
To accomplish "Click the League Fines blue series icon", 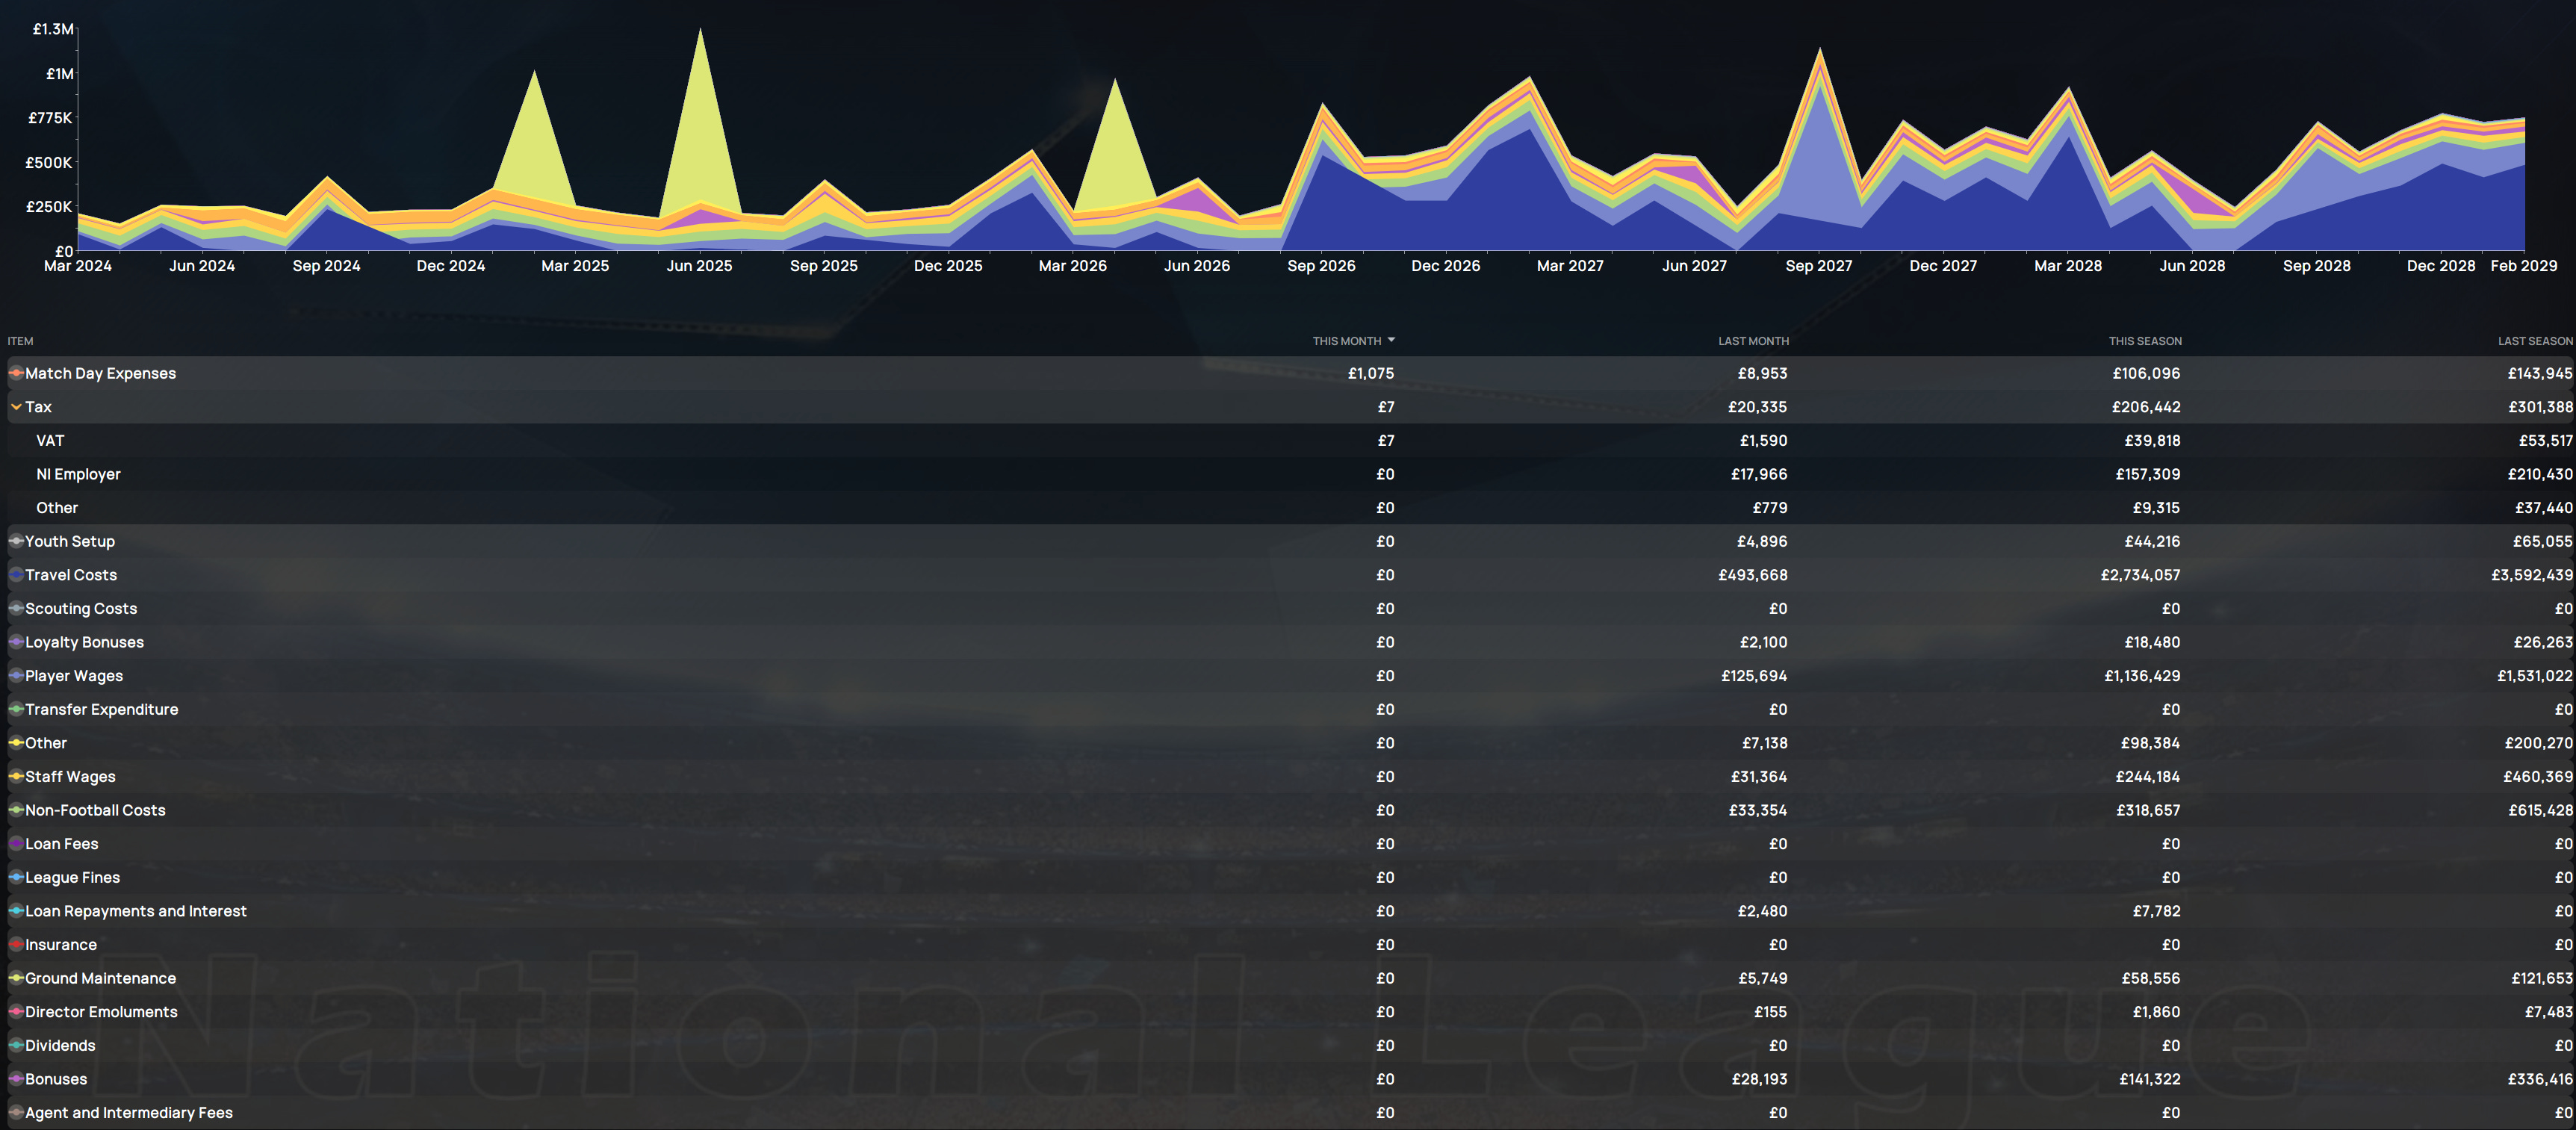I will (x=16, y=877).
